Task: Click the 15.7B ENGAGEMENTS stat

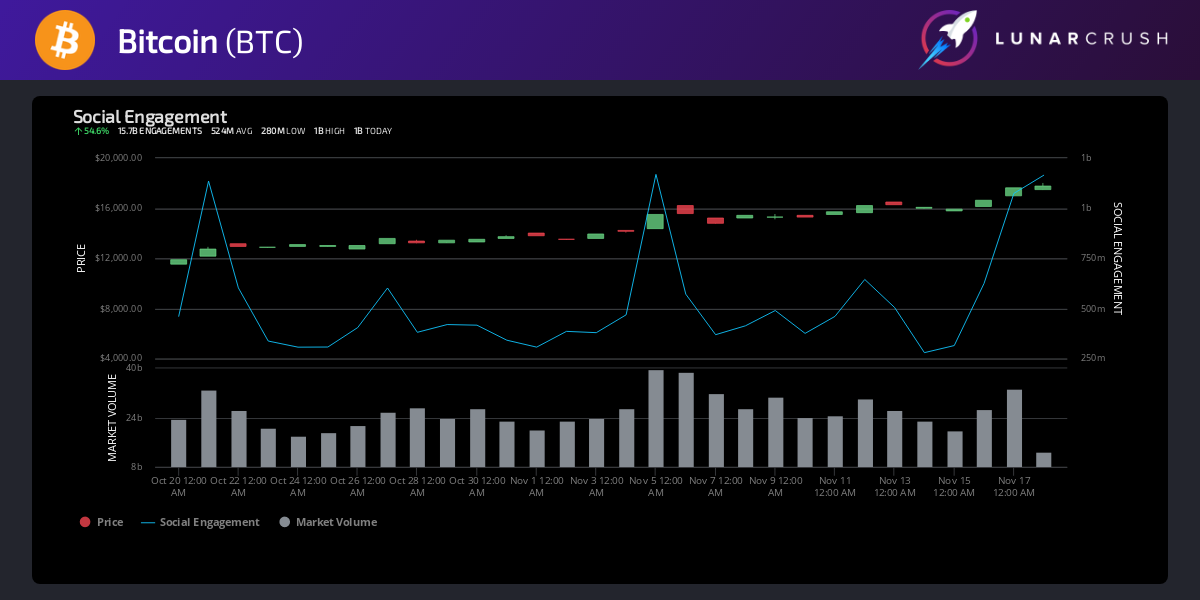Action: coord(160,131)
